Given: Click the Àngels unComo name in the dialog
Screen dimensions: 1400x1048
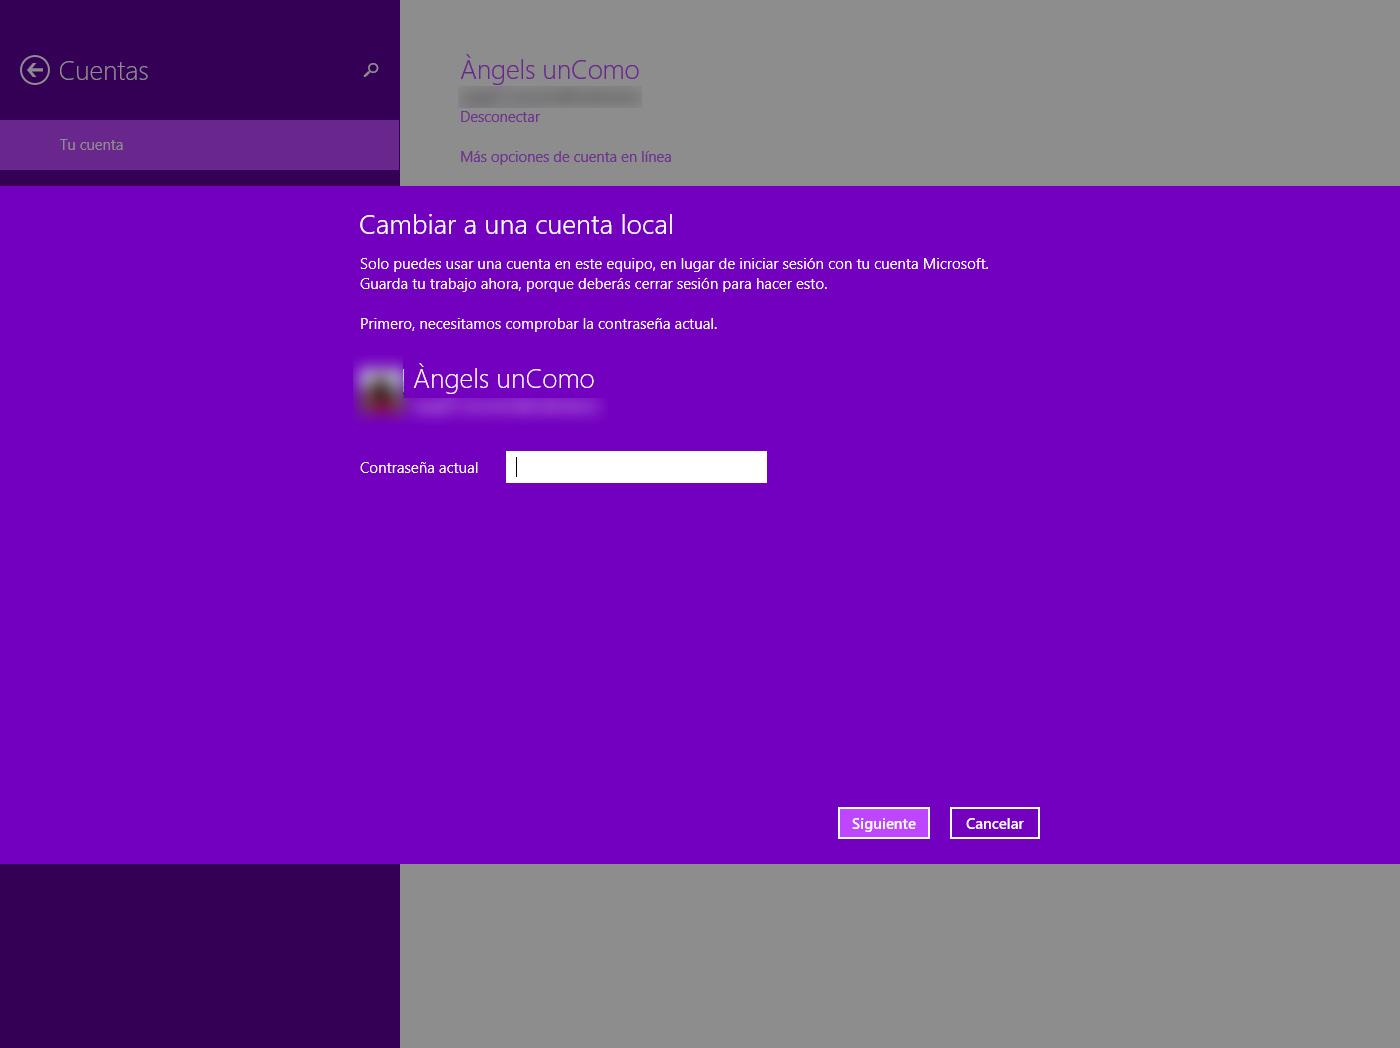Looking at the screenshot, I should click(x=504, y=379).
